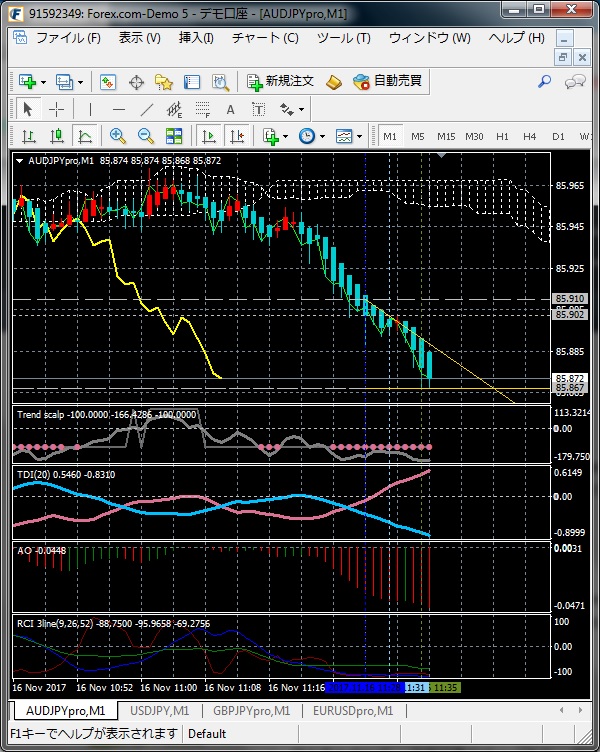Open the 表示 (V) menu
The width and height of the screenshot is (600, 752).
click(x=140, y=38)
